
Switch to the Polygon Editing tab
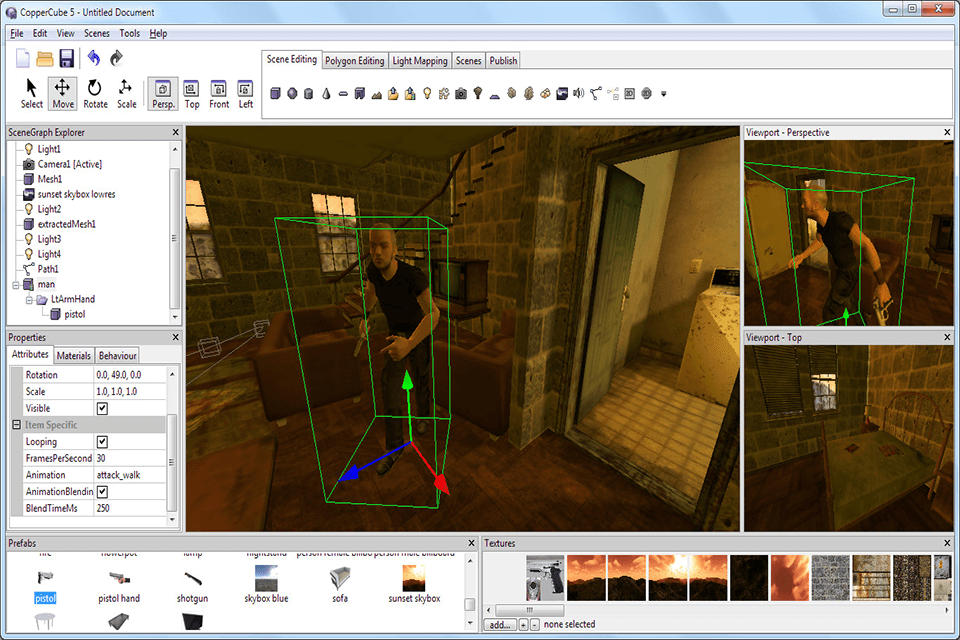(355, 59)
